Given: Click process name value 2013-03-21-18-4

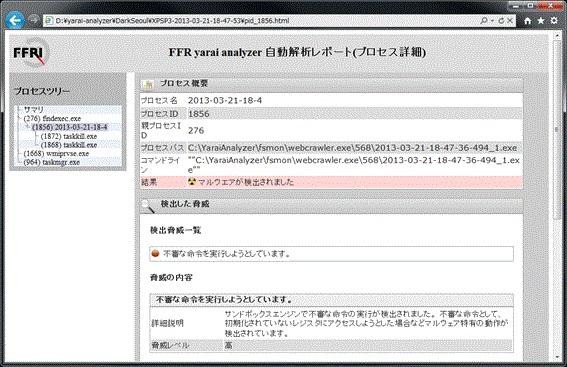Looking at the screenshot, I should coord(225,101).
